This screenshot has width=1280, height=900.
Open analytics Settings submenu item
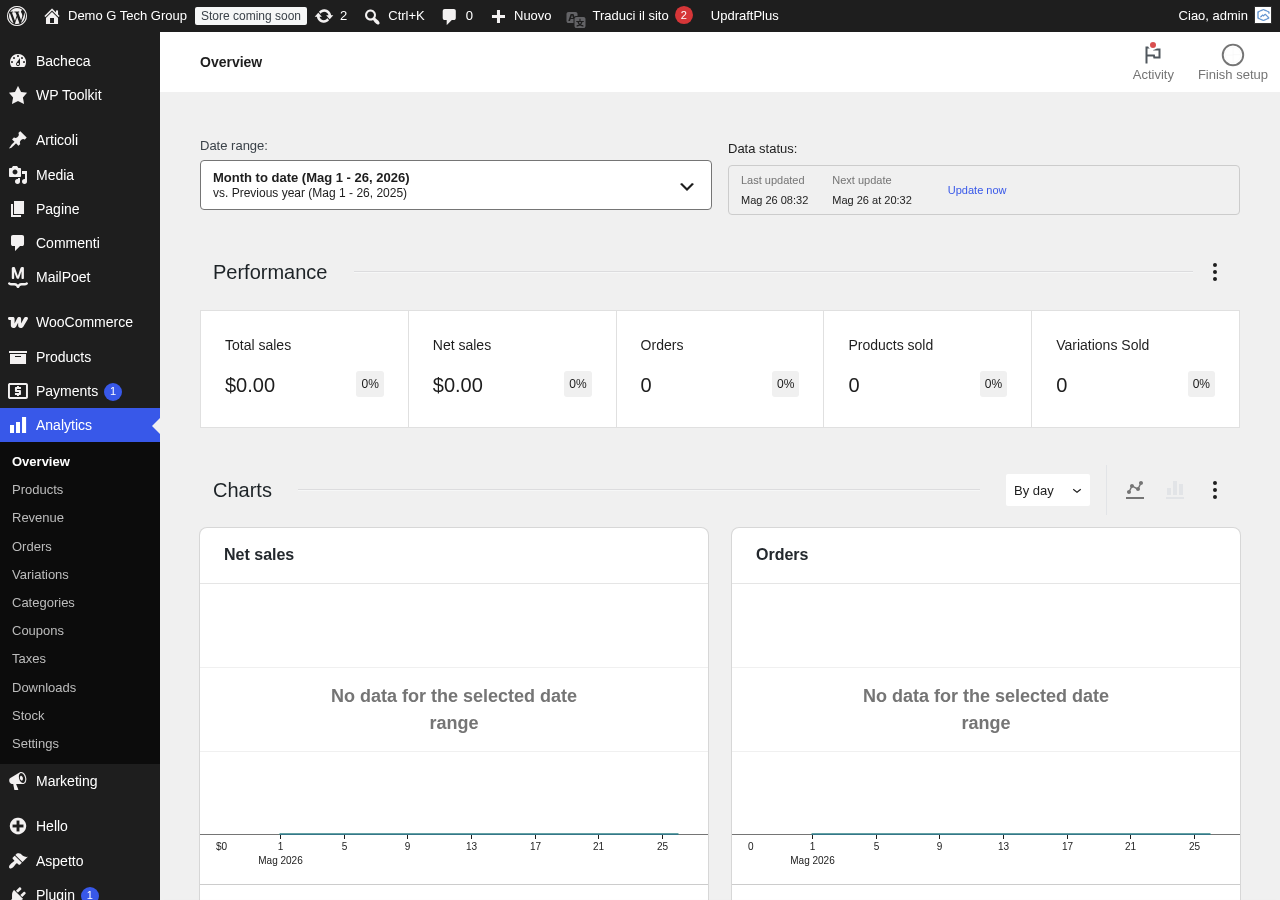point(35,744)
